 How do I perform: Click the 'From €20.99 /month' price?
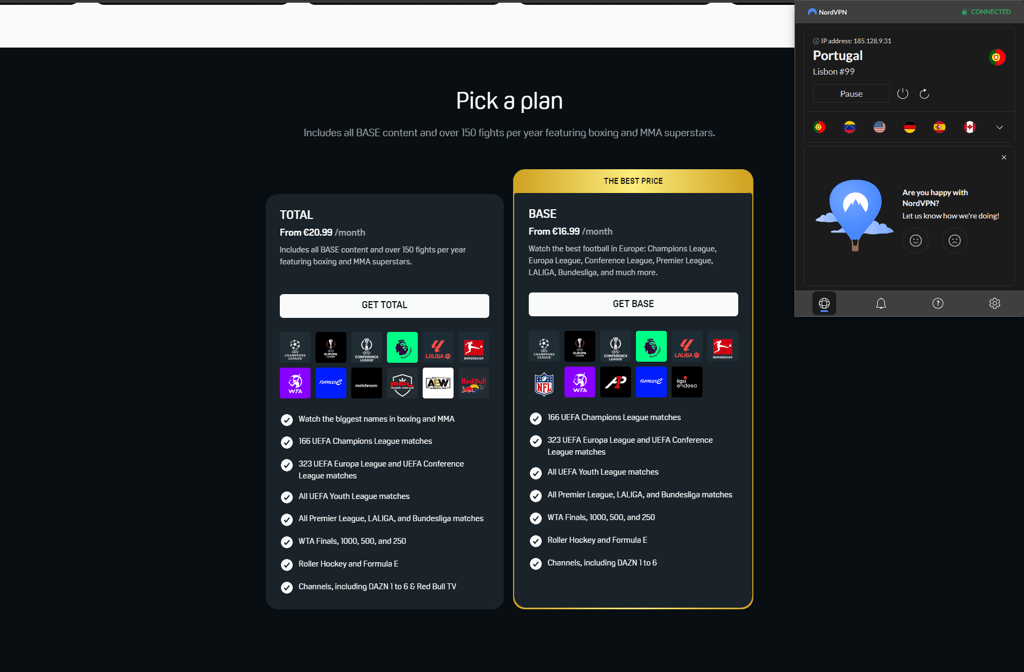pyautogui.click(x=323, y=232)
